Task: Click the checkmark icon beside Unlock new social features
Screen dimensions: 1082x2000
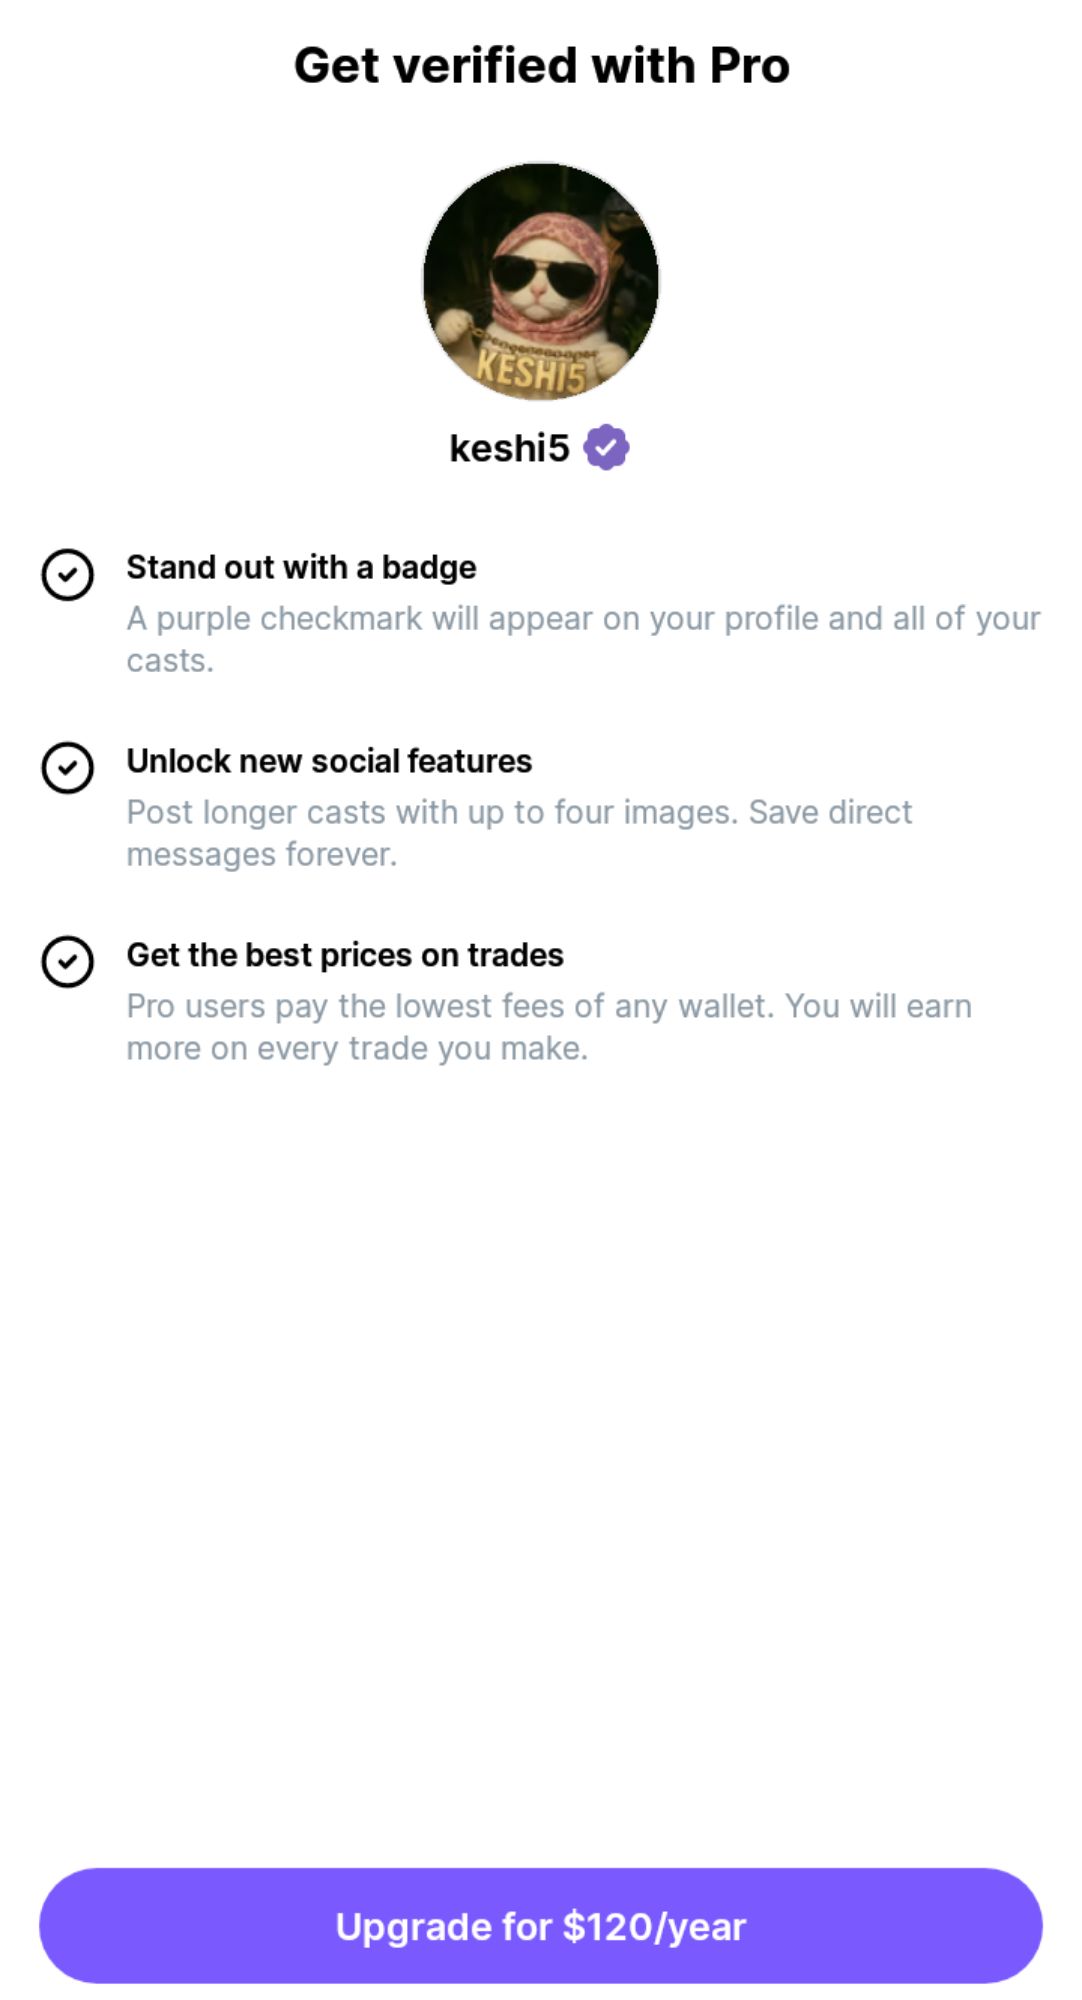Action: pos(67,768)
